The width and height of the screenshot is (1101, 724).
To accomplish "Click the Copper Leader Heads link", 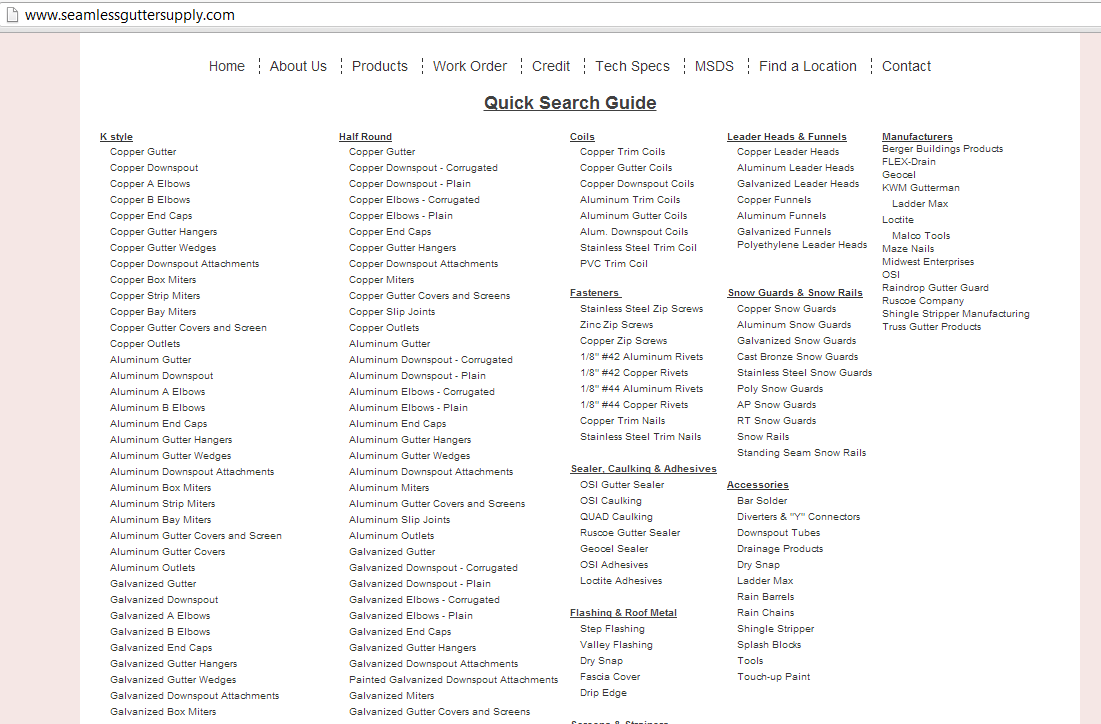I will coord(788,152).
